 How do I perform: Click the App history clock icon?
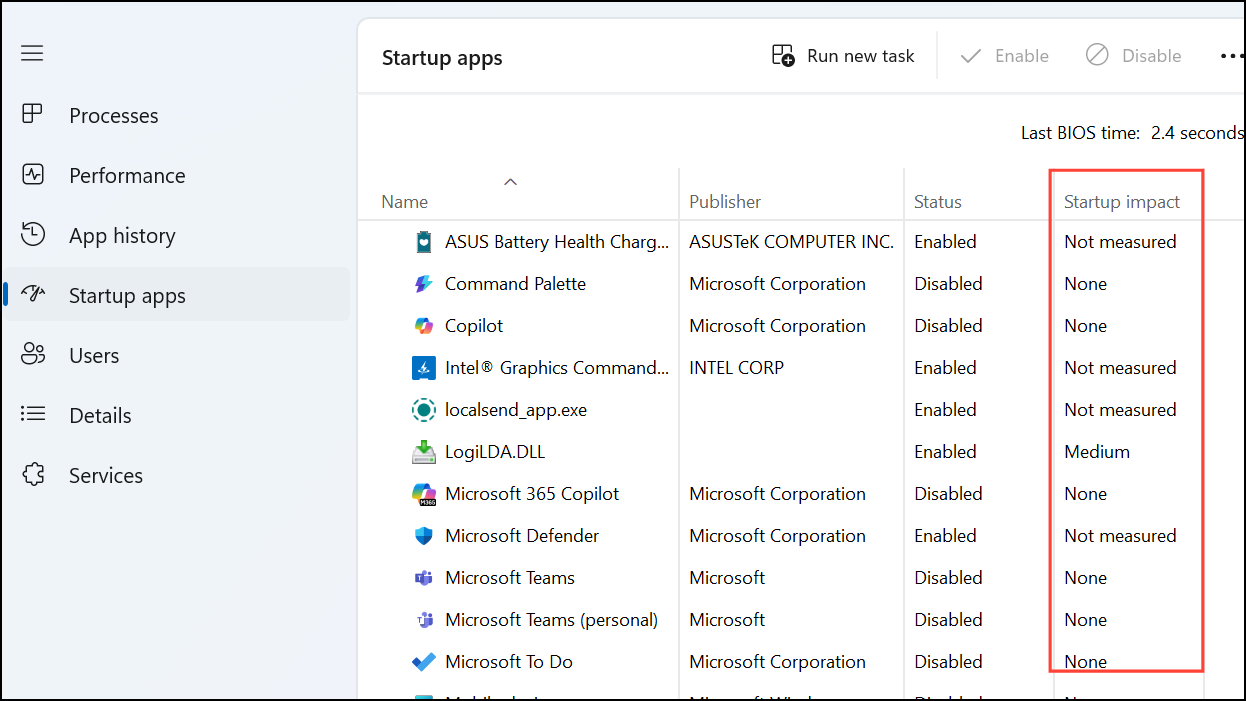click(33, 234)
